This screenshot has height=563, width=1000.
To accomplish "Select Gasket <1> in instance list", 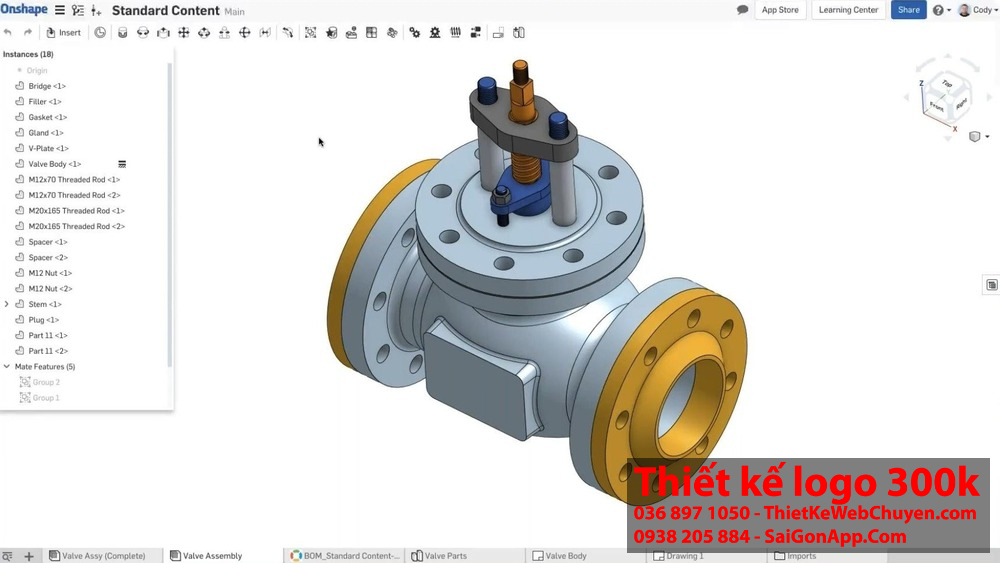I will click(47, 117).
